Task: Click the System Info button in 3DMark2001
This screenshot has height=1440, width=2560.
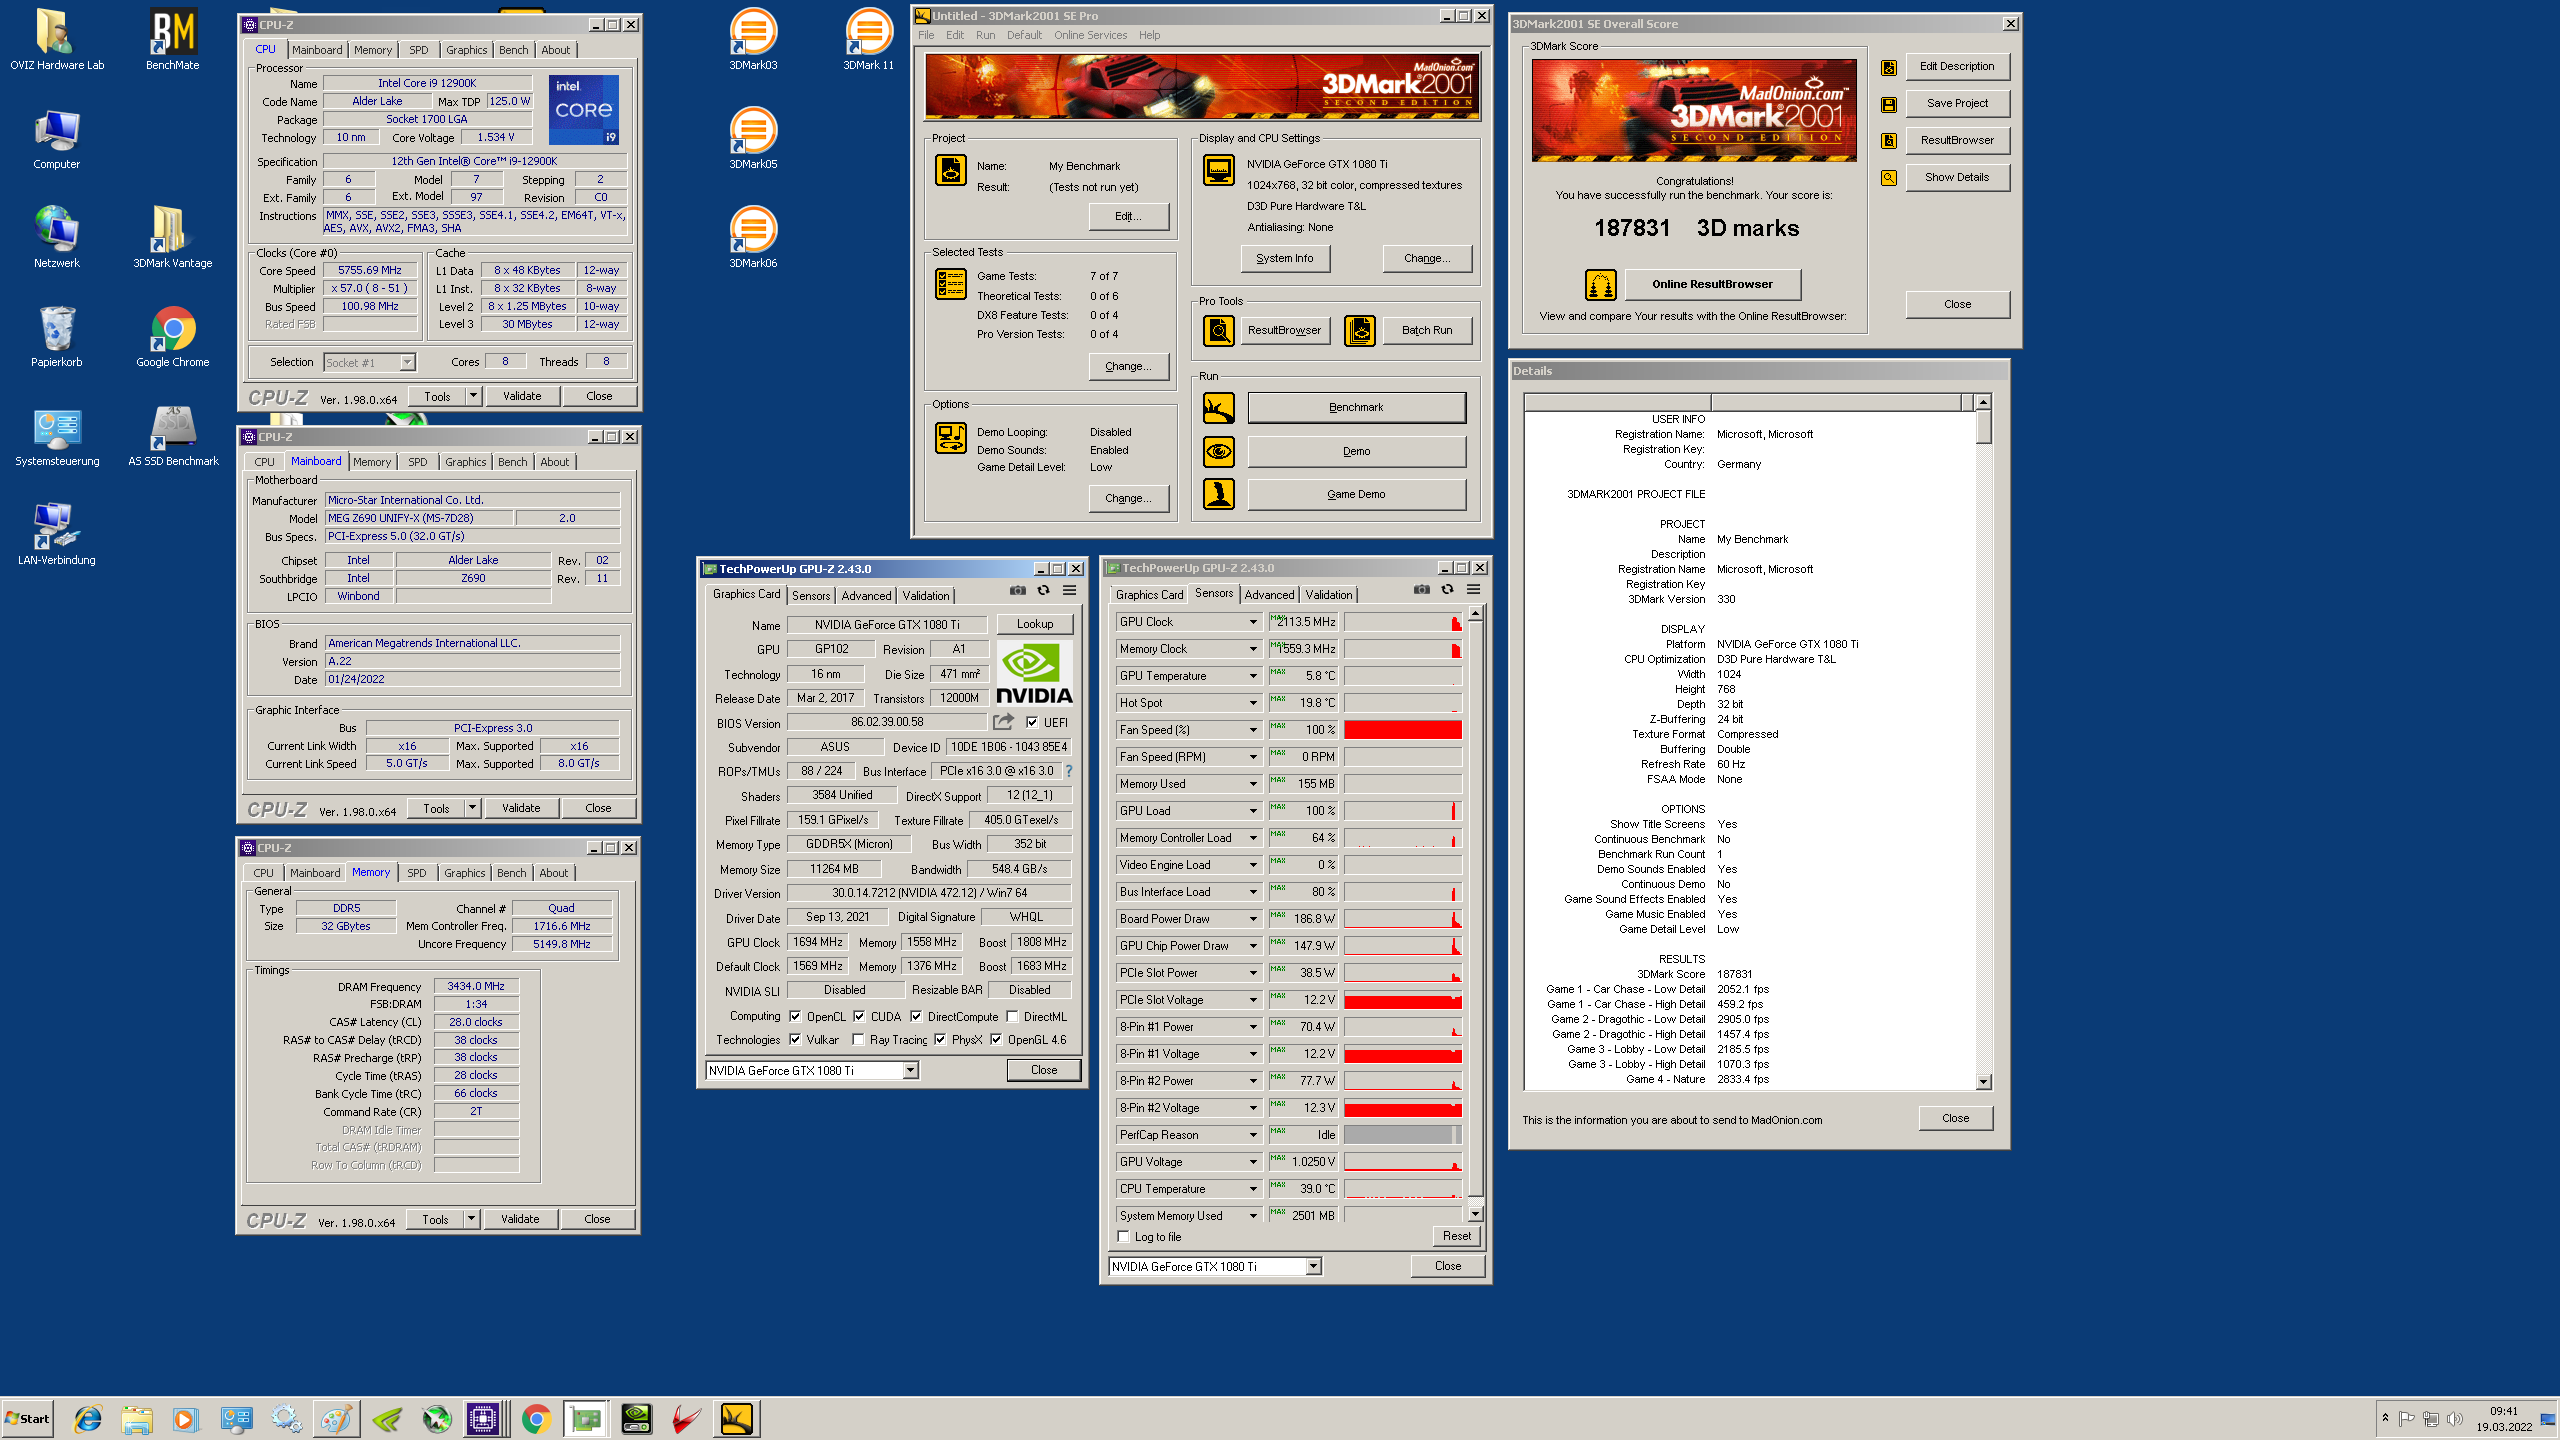Action: [1285, 258]
